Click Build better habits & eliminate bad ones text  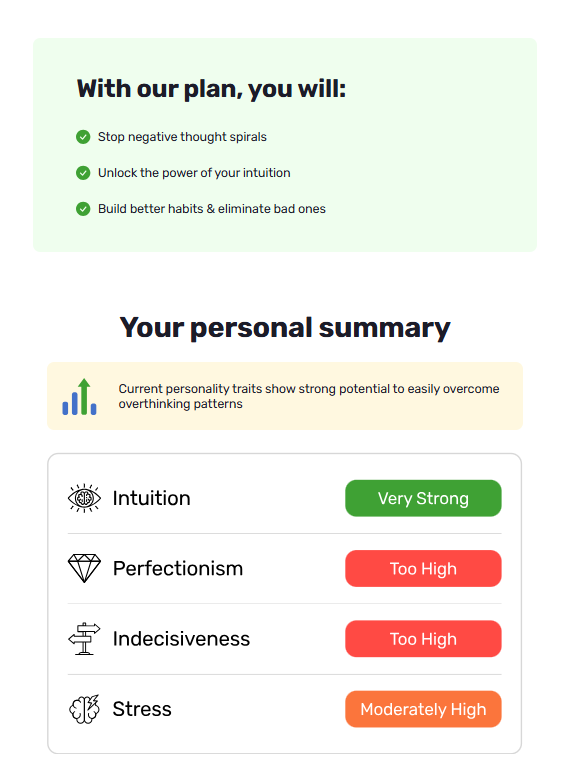pyautogui.click(x=212, y=209)
